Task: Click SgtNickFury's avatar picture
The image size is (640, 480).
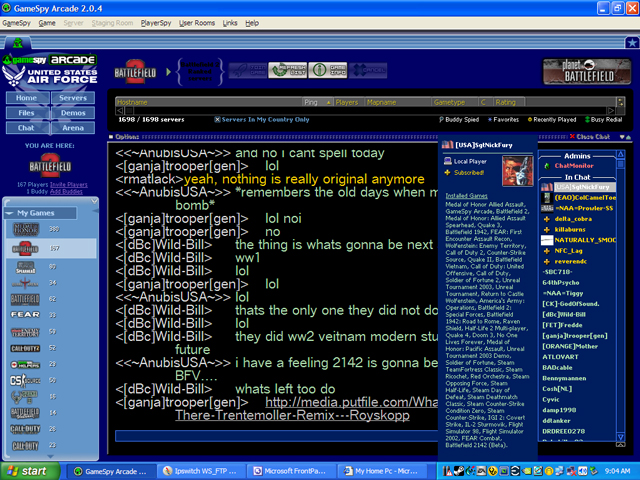Action: click(x=517, y=171)
